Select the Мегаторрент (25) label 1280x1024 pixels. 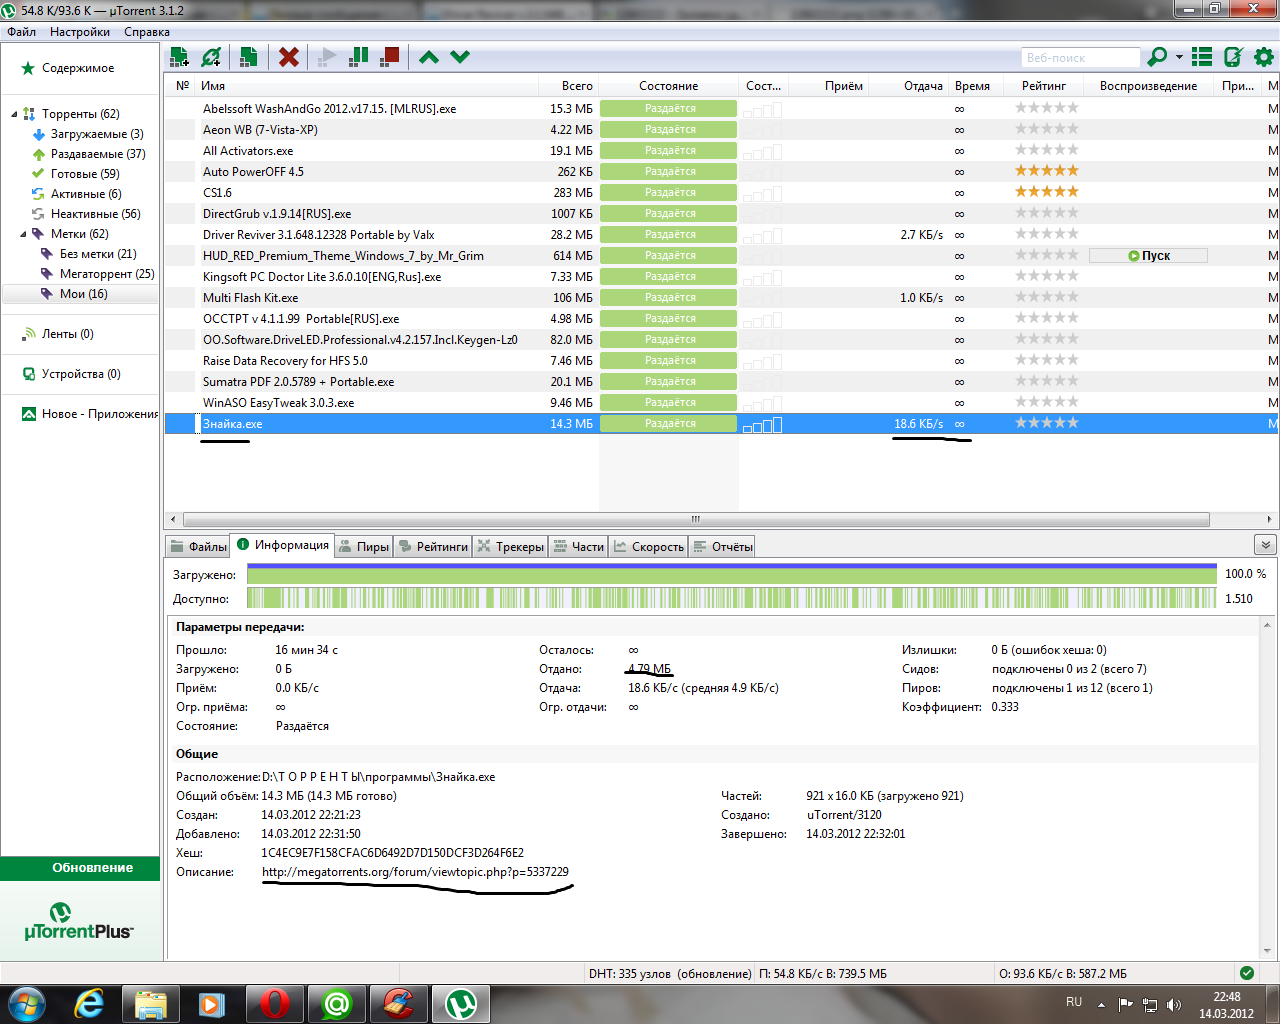tap(107, 274)
